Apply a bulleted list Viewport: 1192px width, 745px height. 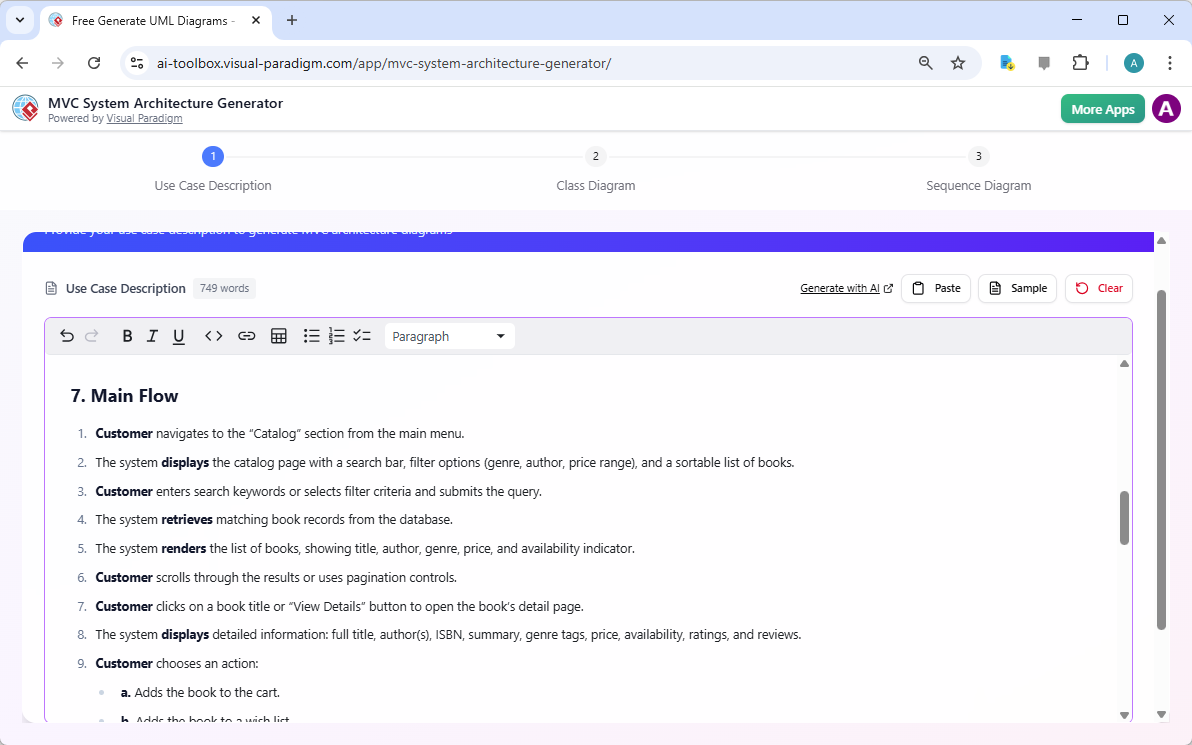[x=311, y=336]
